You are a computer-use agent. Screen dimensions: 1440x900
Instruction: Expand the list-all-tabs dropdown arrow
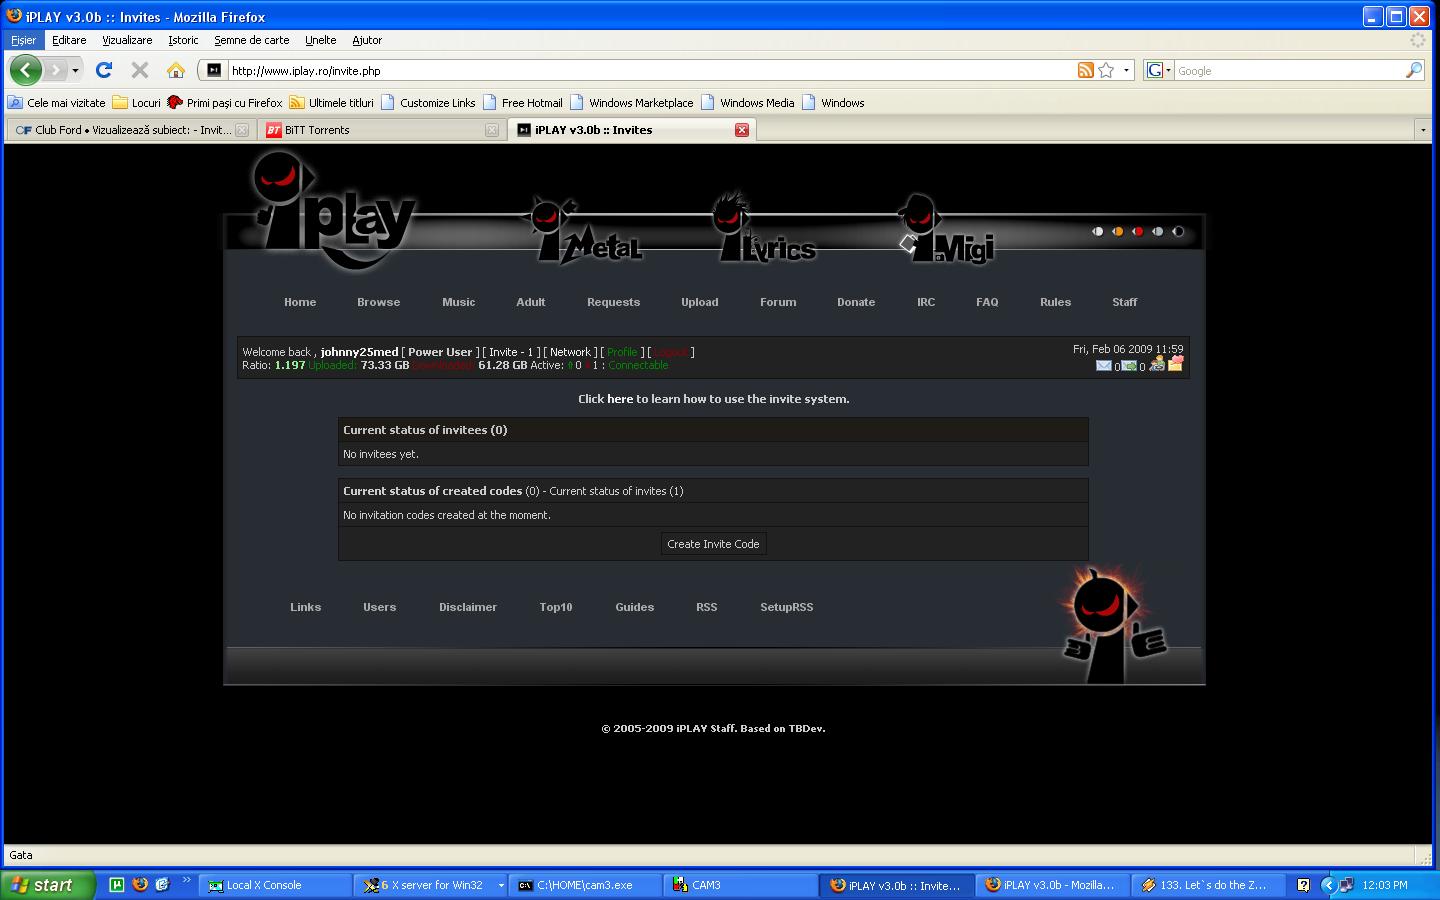click(1422, 130)
